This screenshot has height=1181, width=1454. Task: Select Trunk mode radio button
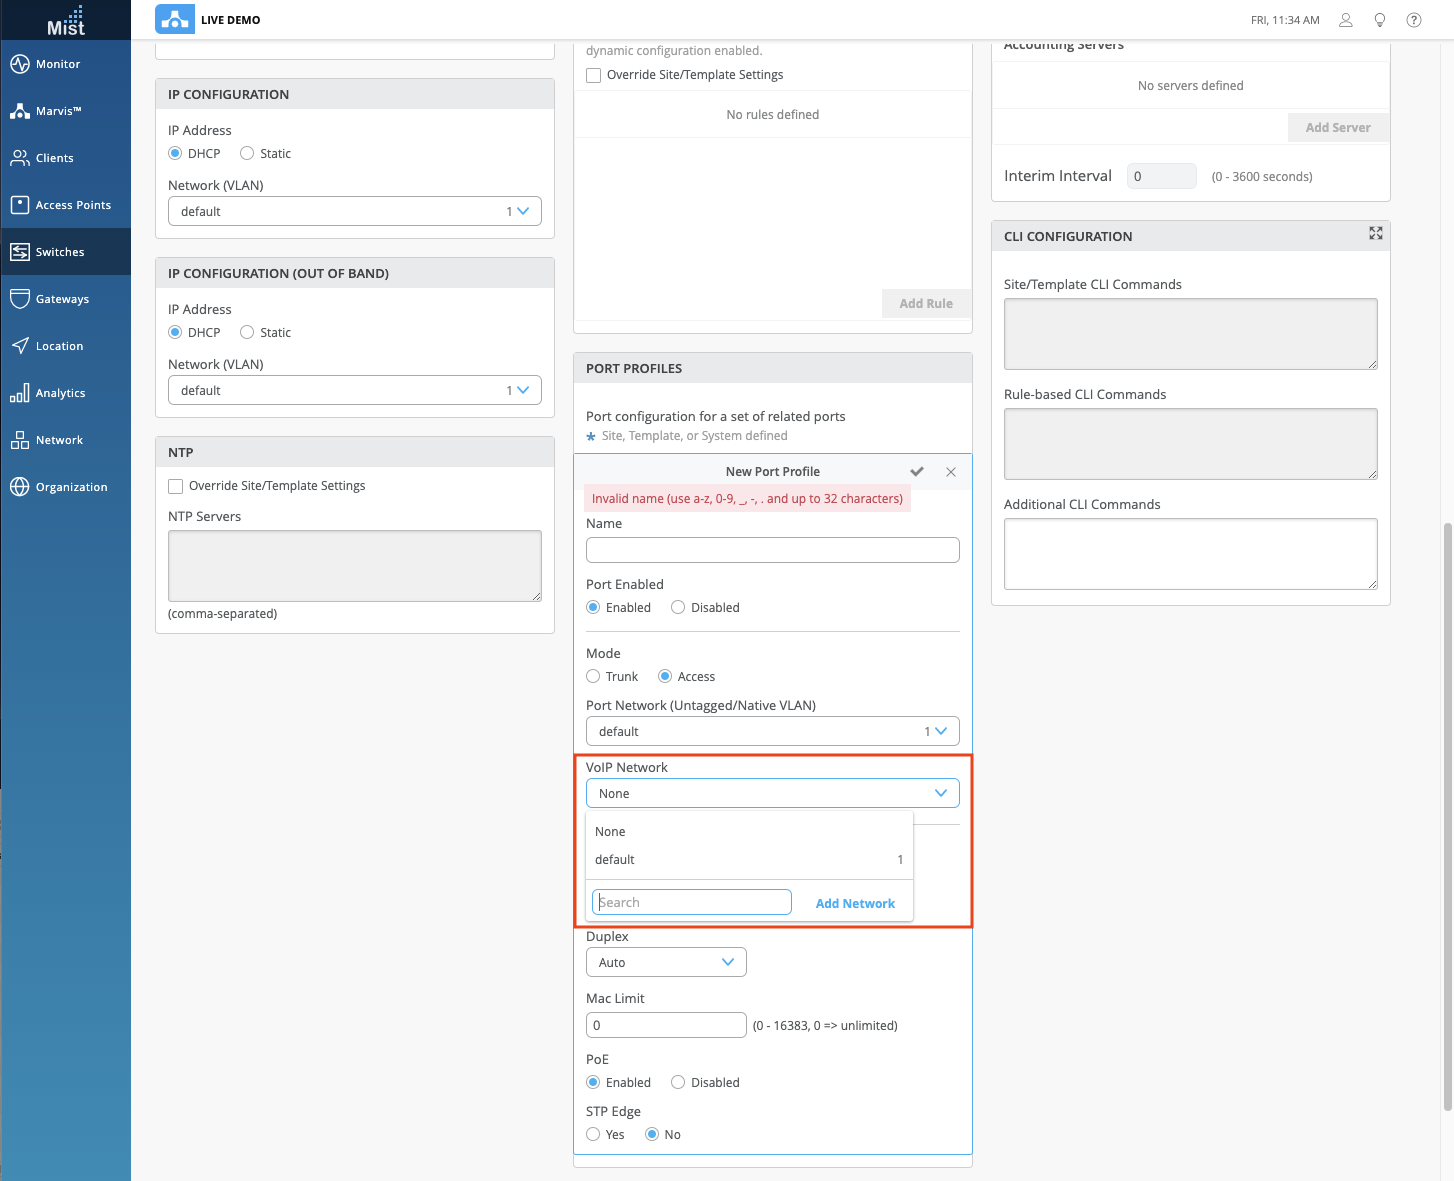(x=593, y=677)
